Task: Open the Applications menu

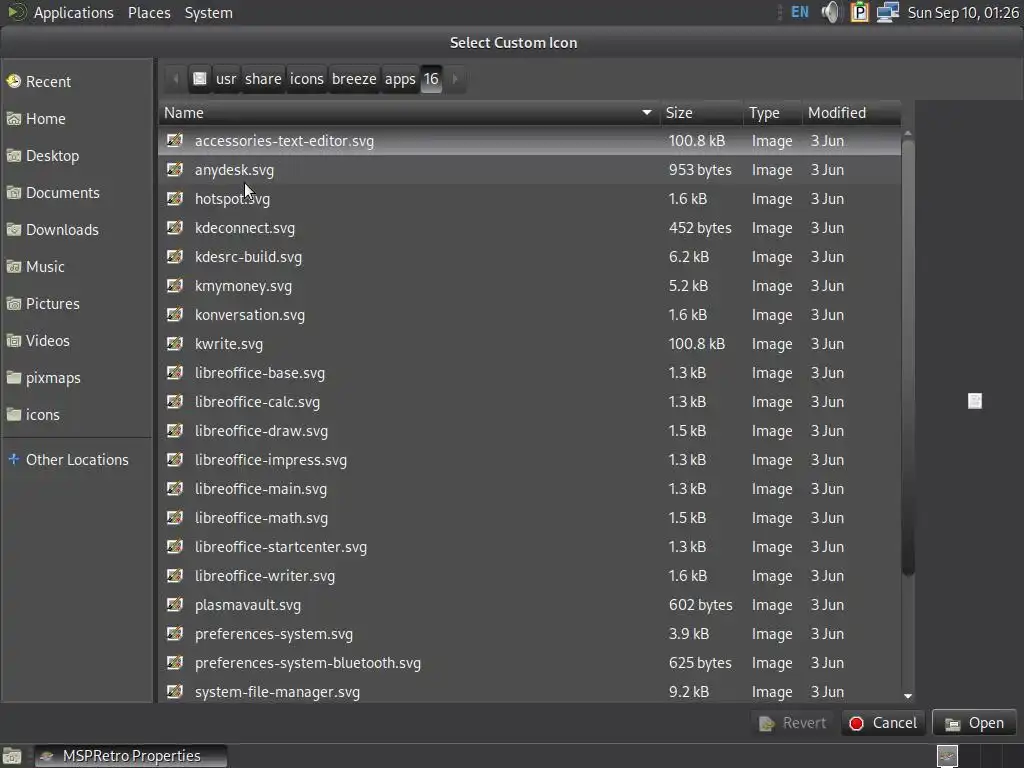Action: tap(73, 12)
